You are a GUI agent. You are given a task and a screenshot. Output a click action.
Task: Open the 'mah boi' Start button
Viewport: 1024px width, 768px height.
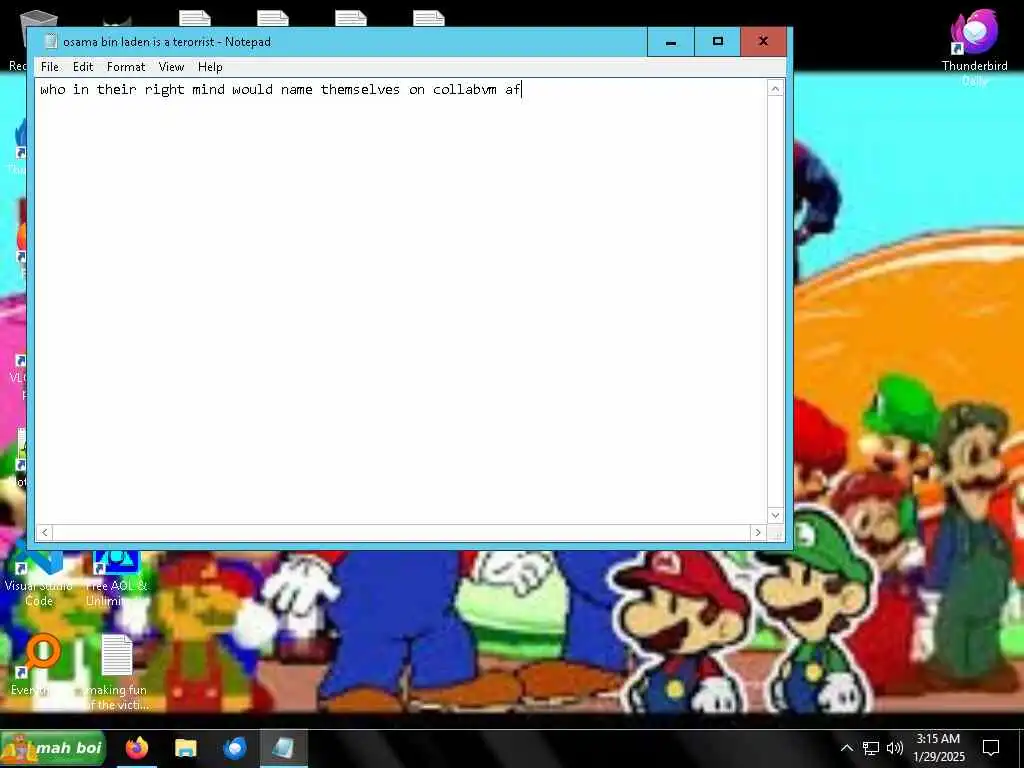pyautogui.click(x=53, y=748)
